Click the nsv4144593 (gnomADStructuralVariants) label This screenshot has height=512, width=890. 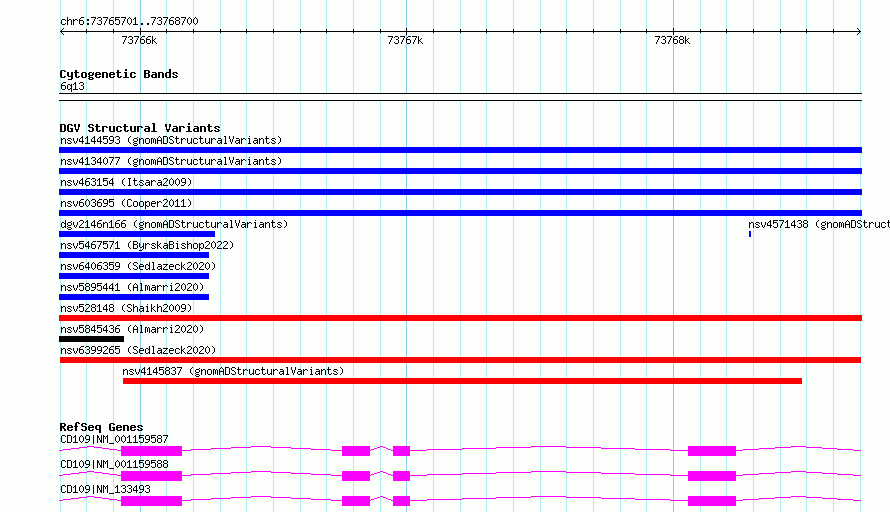pos(171,140)
